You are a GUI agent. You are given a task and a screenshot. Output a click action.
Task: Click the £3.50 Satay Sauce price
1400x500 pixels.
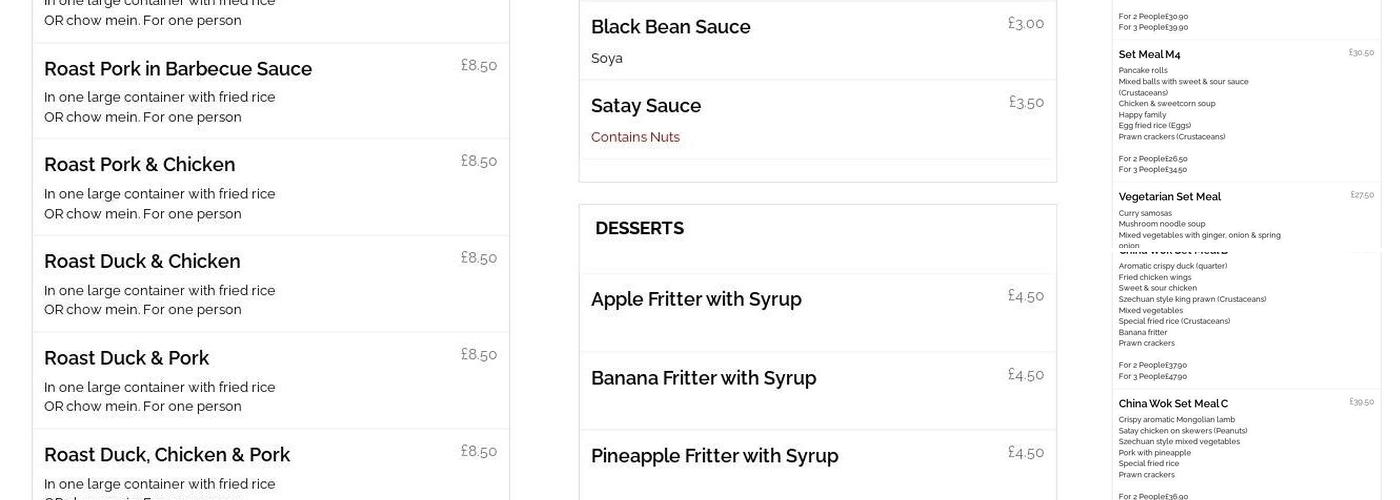click(1026, 103)
